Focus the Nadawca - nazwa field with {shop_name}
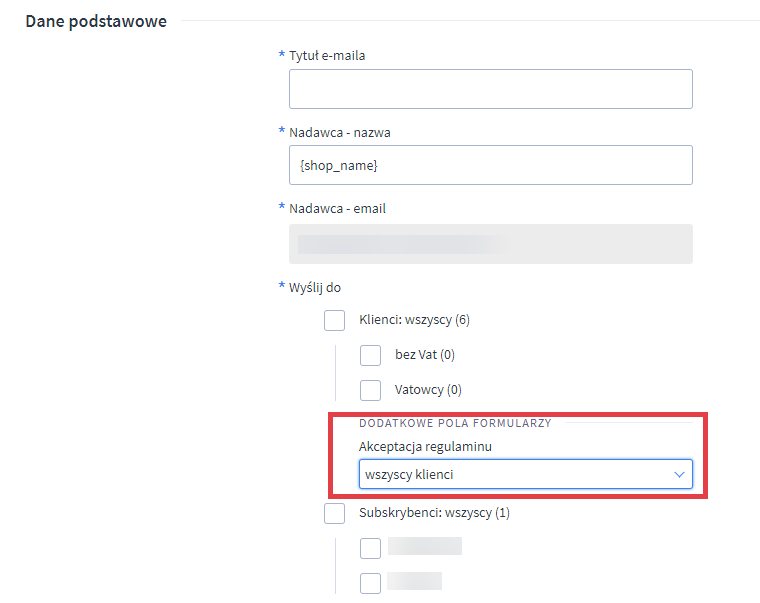 click(x=490, y=165)
